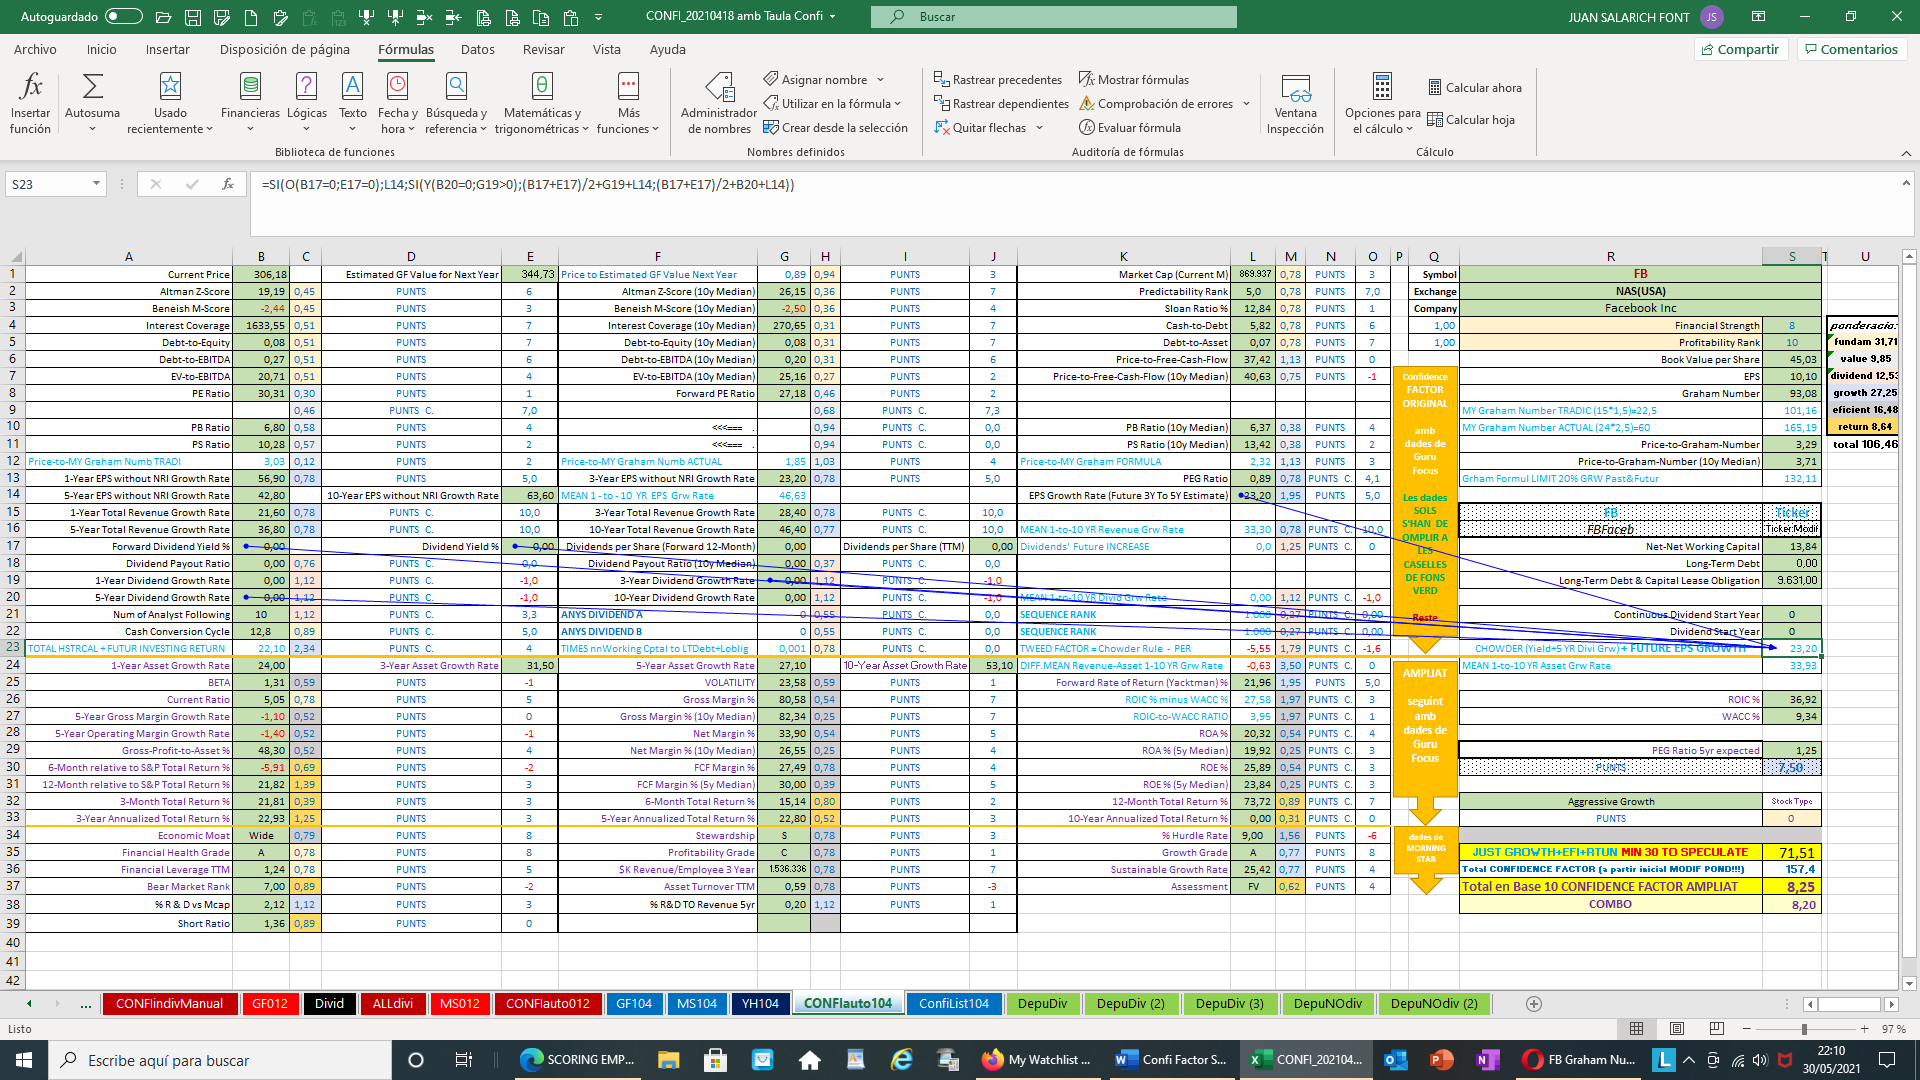Open Customize Quick Access Toolbar dropdown
Image resolution: width=1920 pixels, height=1080 pixels.
598,17
